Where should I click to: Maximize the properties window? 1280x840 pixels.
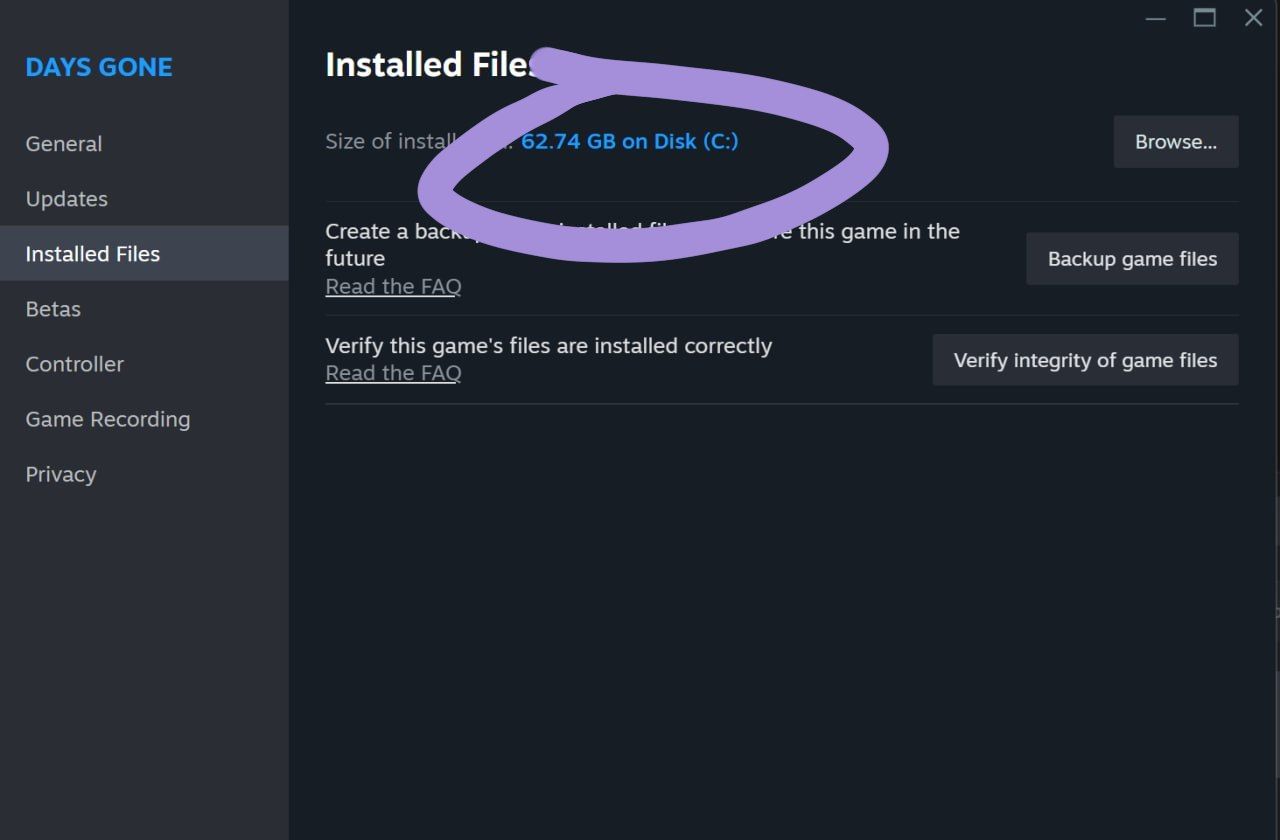coord(1205,18)
